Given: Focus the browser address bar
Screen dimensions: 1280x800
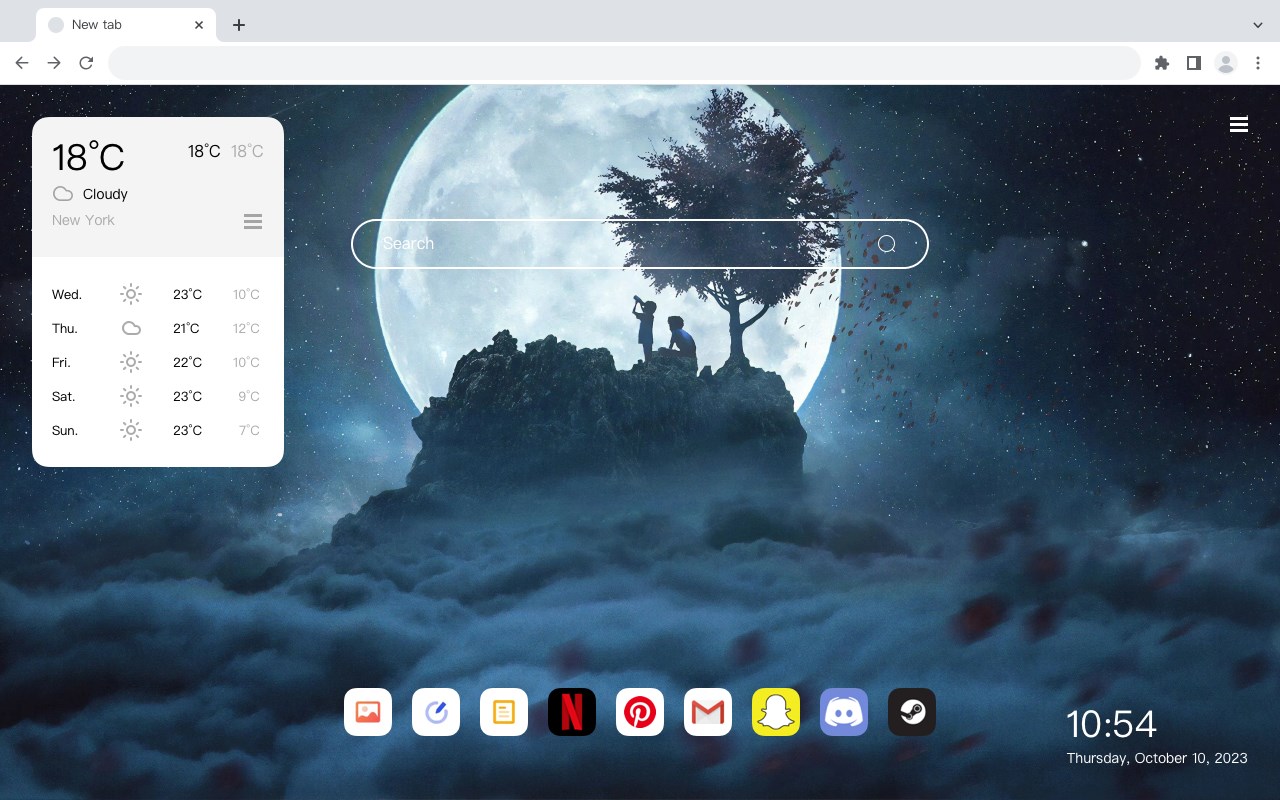Looking at the screenshot, I should [624, 63].
